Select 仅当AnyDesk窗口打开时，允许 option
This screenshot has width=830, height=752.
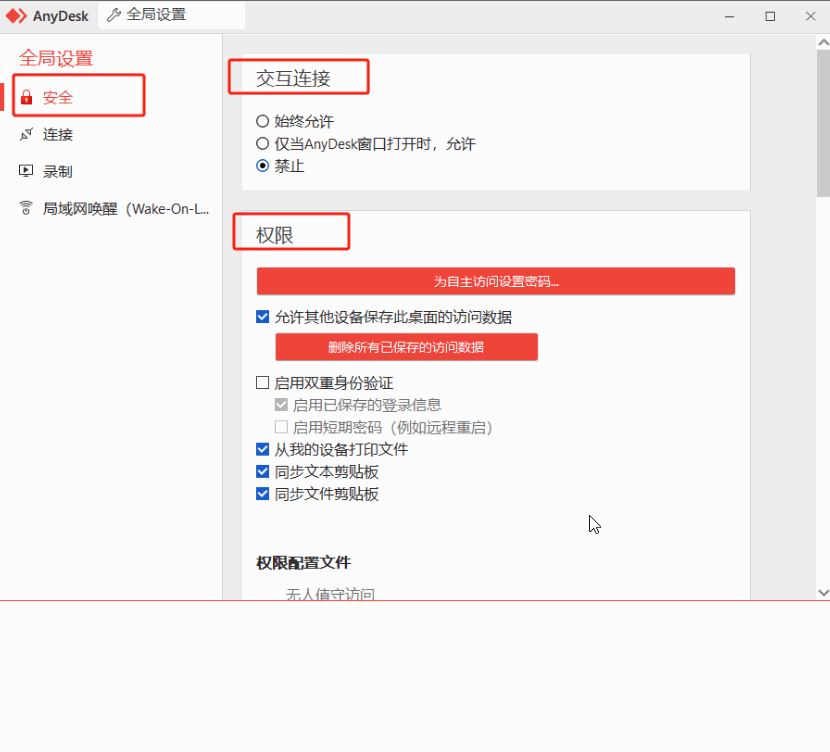[x=263, y=141]
